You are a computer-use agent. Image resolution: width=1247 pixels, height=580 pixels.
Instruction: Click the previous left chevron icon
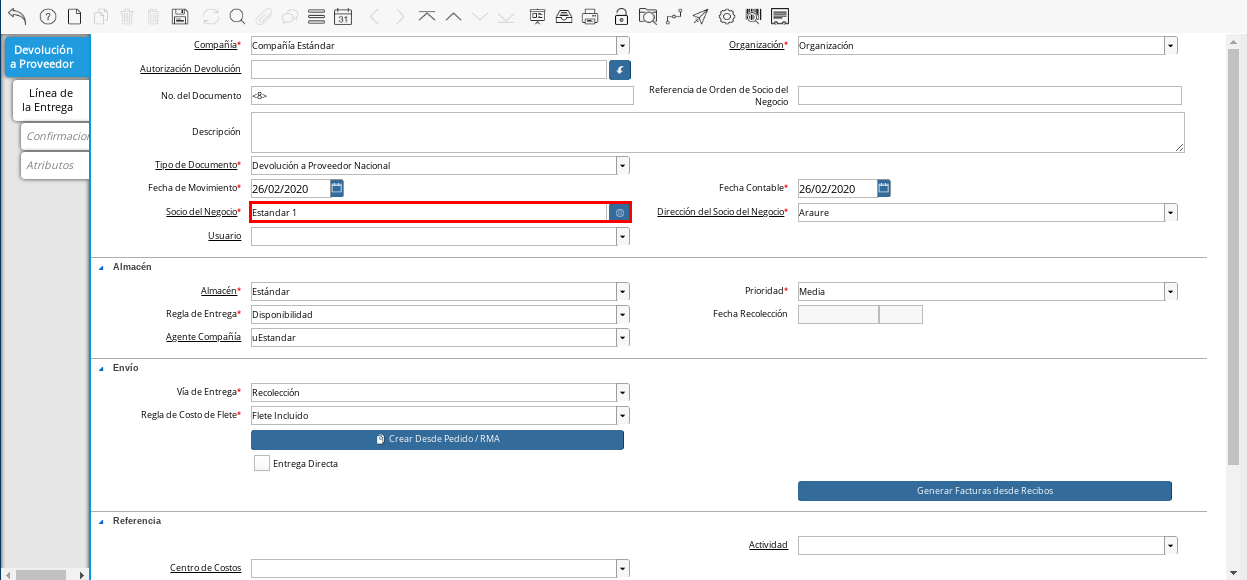[374, 16]
